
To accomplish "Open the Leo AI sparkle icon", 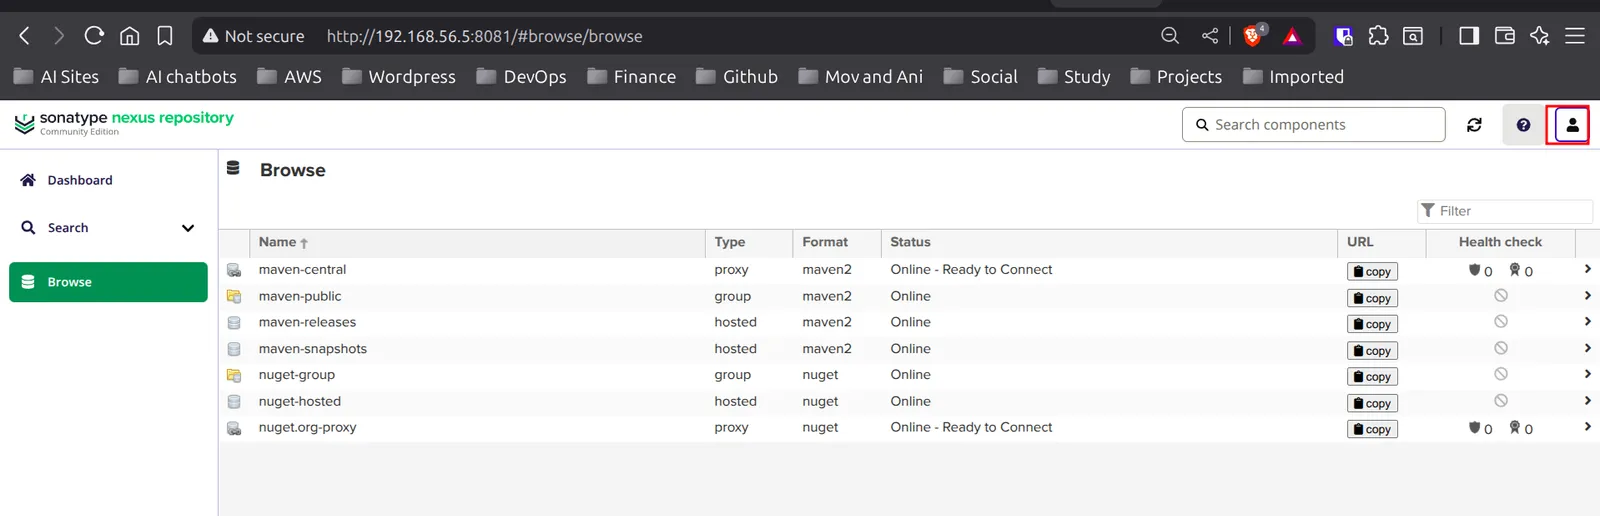I will pyautogui.click(x=1540, y=36).
